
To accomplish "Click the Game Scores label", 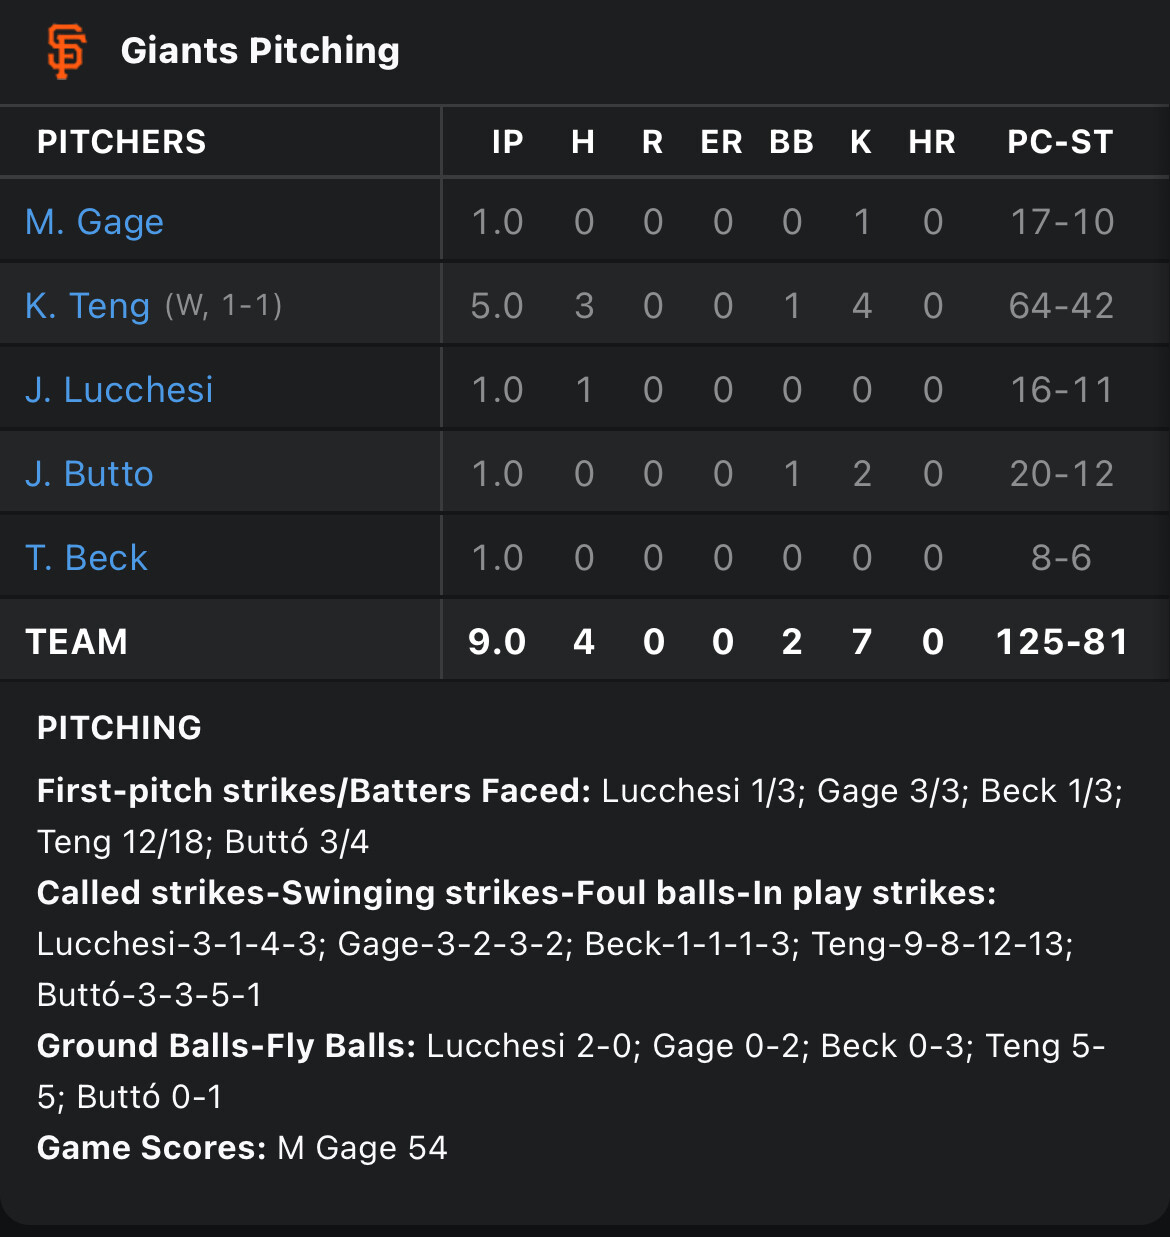I will [x=151, y=1148].
